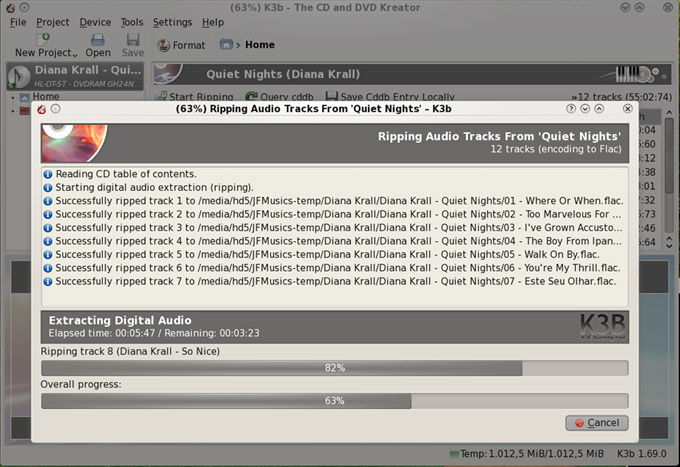Click the track 8 progress bar
The height and width of the screenshot is (467, 680).
334,368
